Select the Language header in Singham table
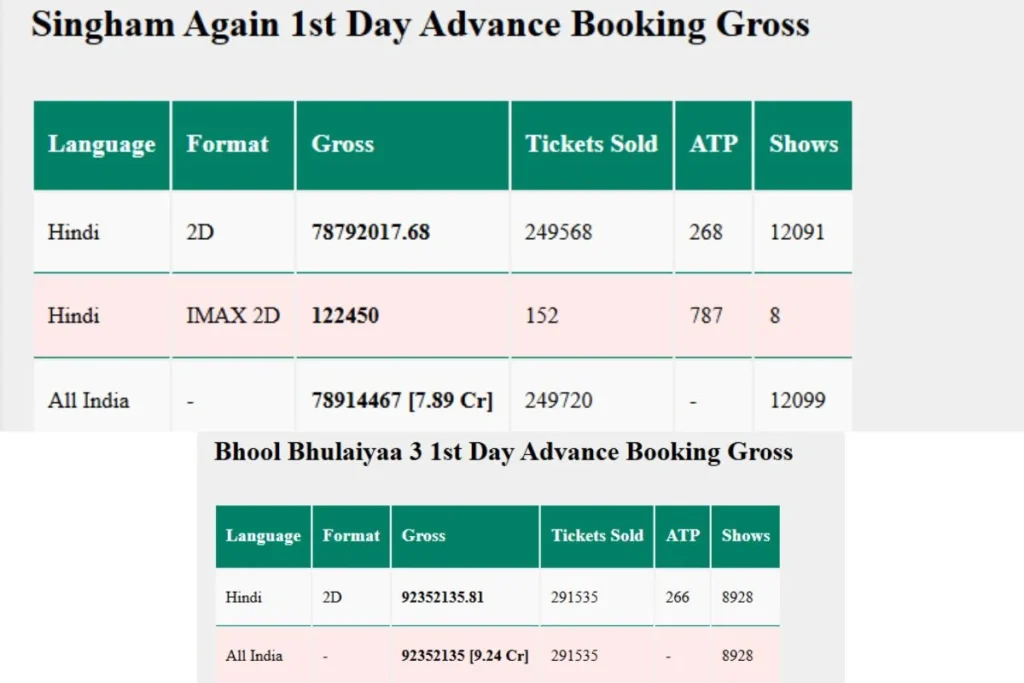Image resolution: width=1024 pixels, height=683 pixels. coord(102,144)
